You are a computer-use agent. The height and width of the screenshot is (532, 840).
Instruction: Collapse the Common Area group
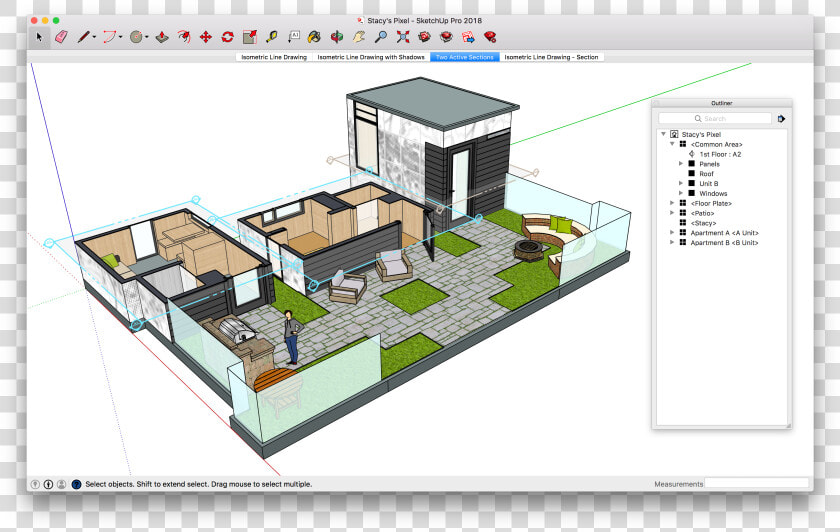tap(672, 144)
